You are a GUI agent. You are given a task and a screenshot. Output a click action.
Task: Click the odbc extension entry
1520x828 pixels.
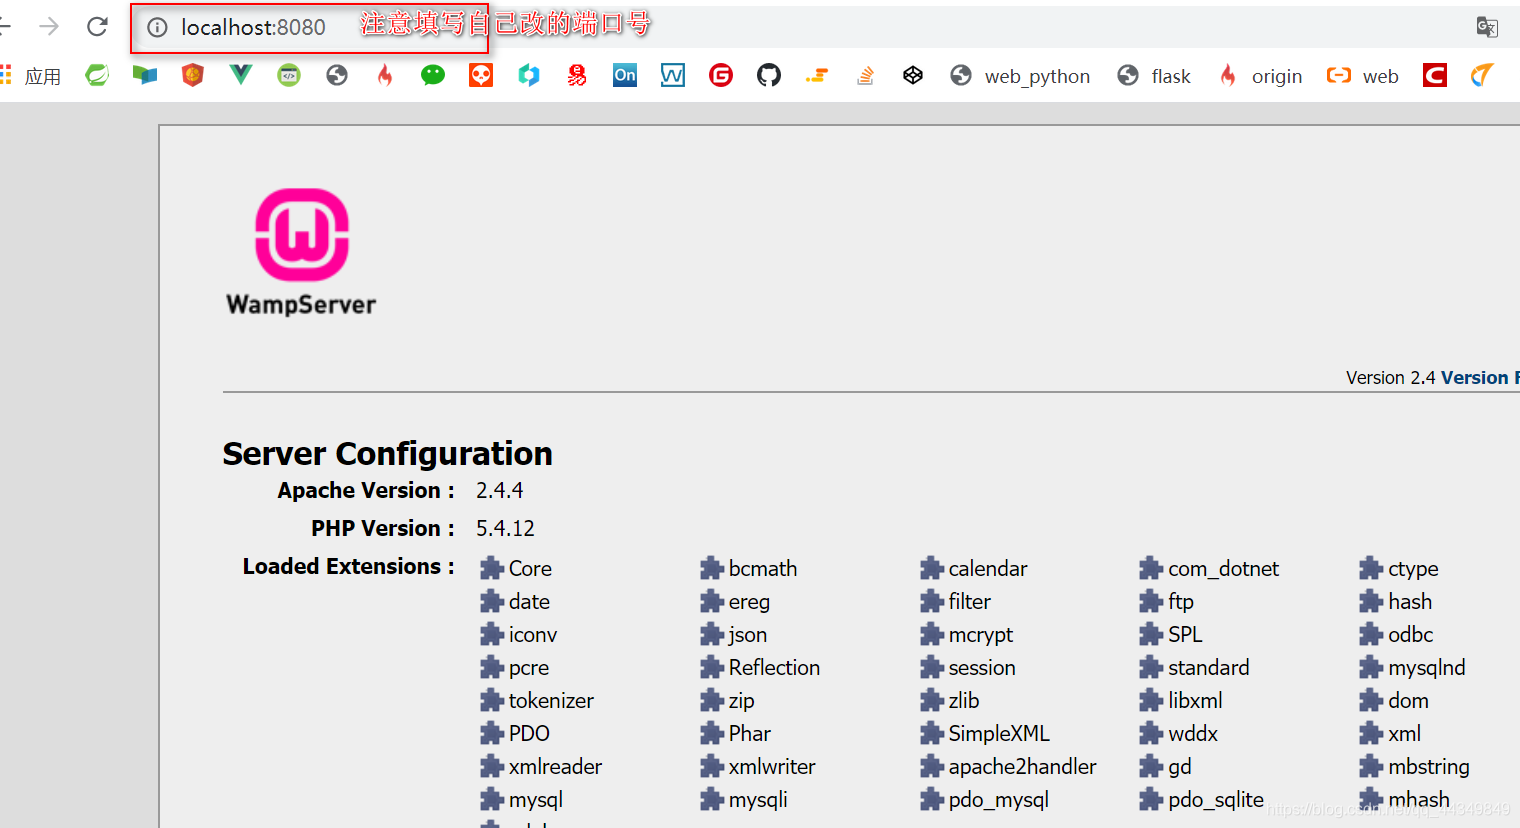tap(1396, 634)
